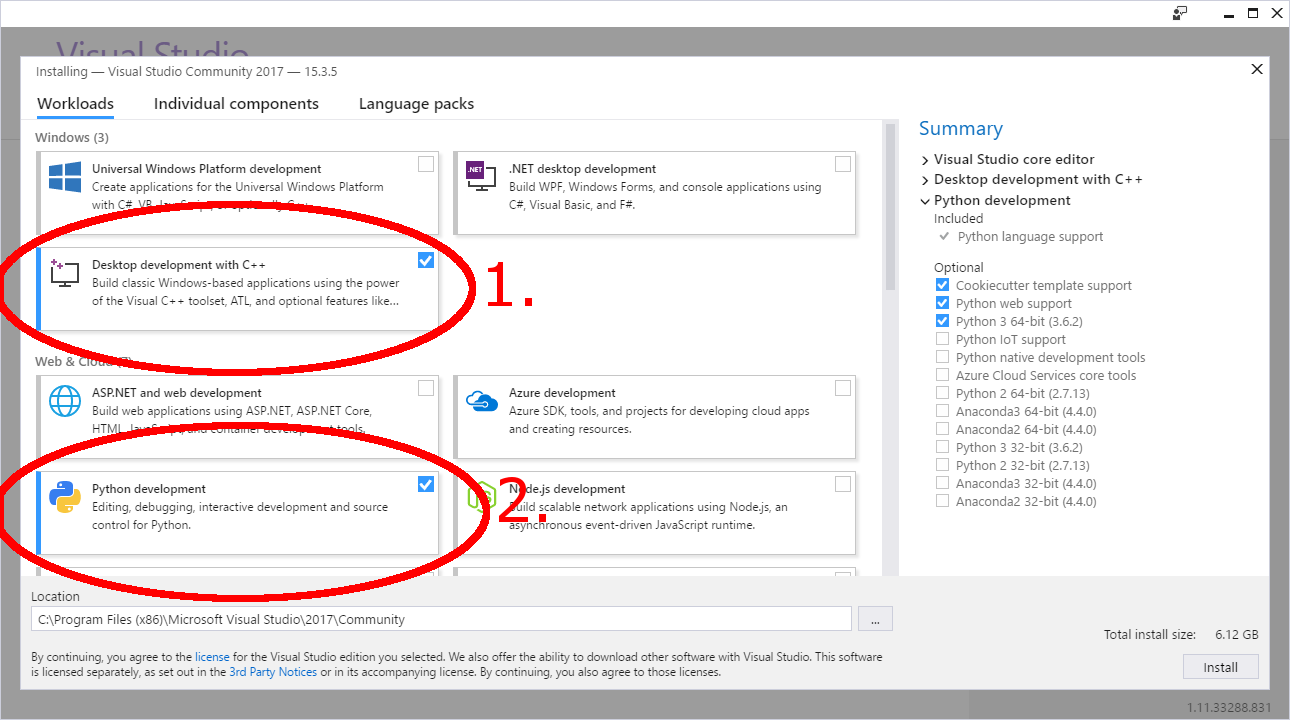
Task: Uncheck Python web support option
Action: pyautogui.click(x=942, y=303)
